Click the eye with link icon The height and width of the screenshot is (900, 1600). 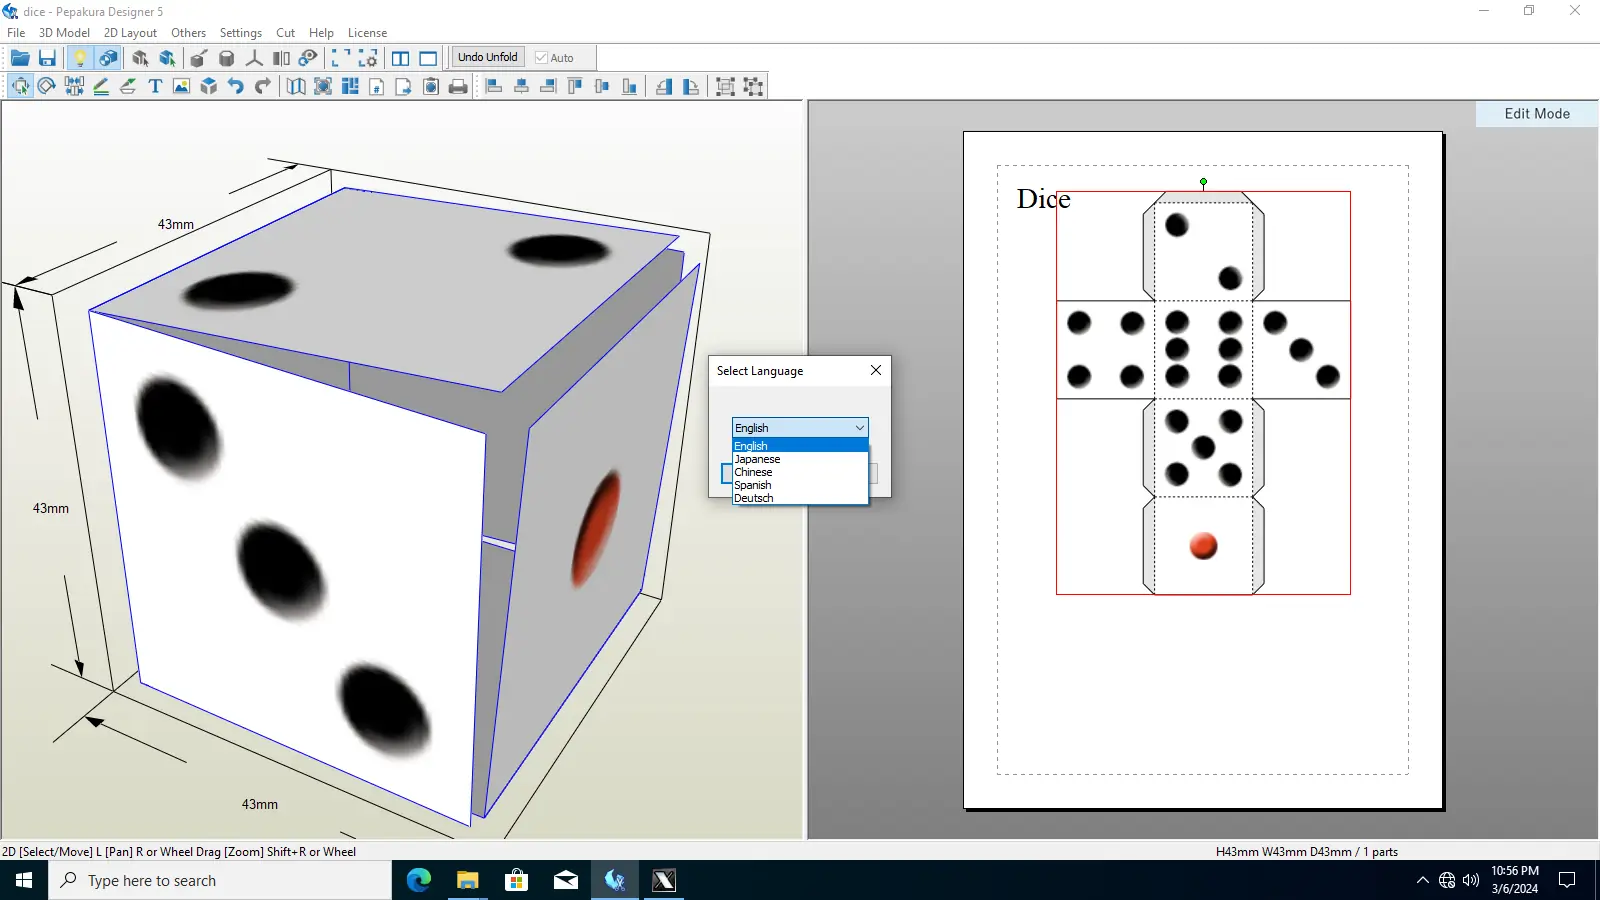click(308, 58)
